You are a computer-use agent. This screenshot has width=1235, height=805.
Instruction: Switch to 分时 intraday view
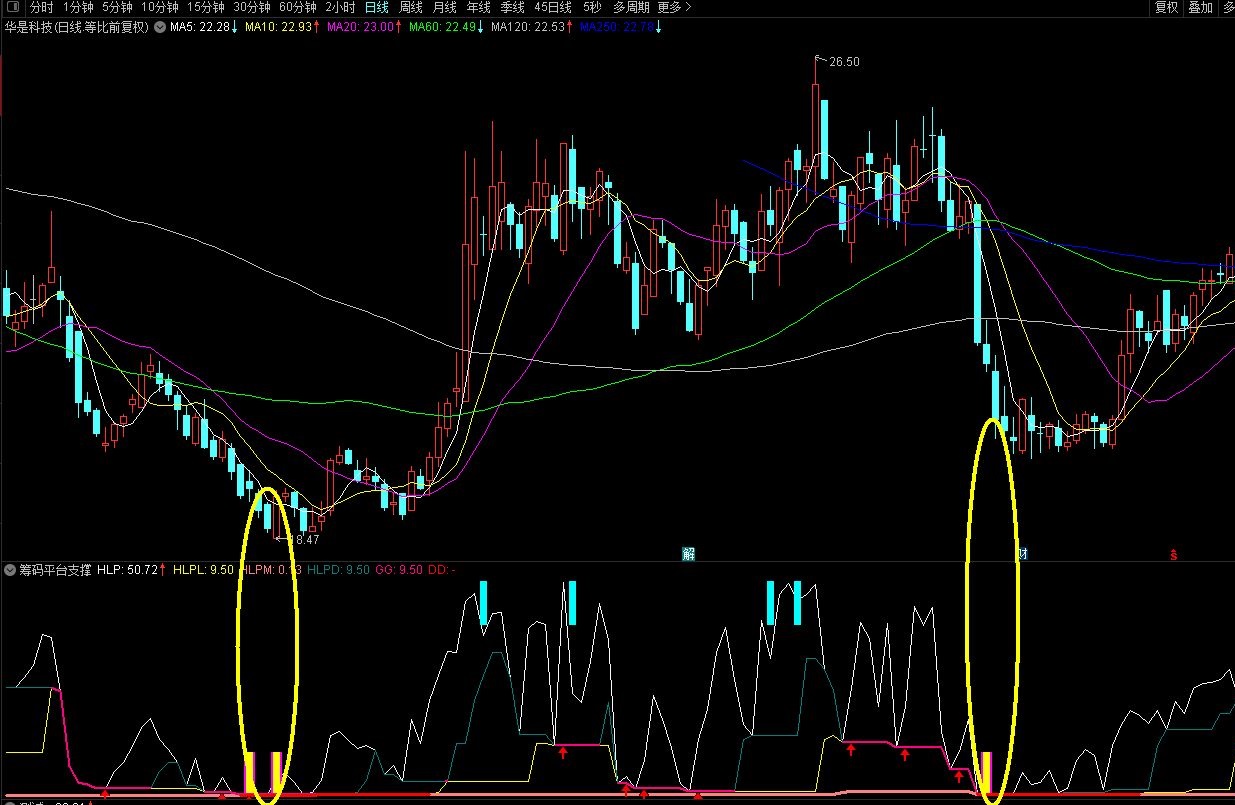coord(42,7)
